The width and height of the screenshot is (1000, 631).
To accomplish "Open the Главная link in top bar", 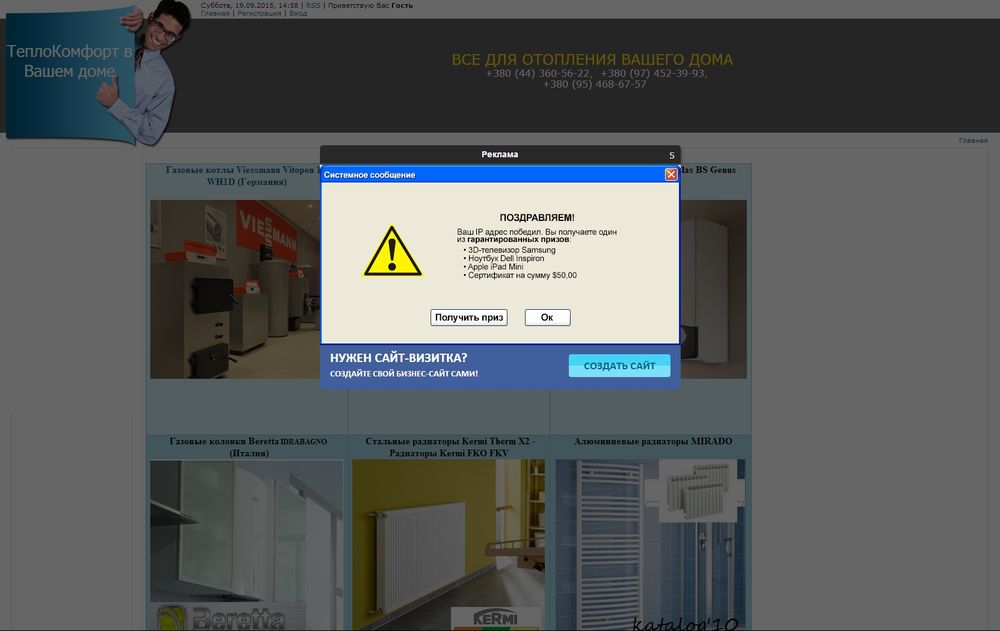I will 214,13.
